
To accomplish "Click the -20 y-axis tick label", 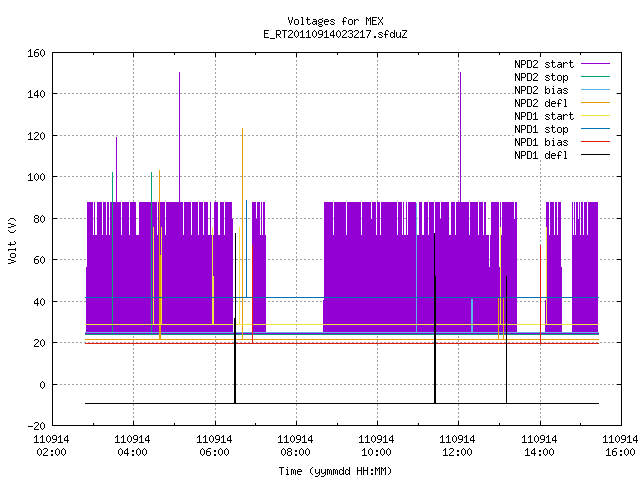I will coord(36,426).
